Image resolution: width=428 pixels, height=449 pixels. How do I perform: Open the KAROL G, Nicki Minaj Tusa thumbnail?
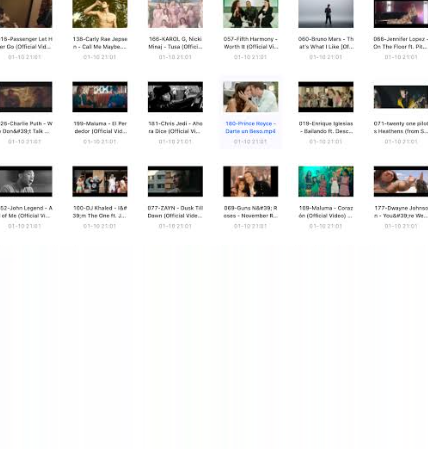tap(175, 14)
